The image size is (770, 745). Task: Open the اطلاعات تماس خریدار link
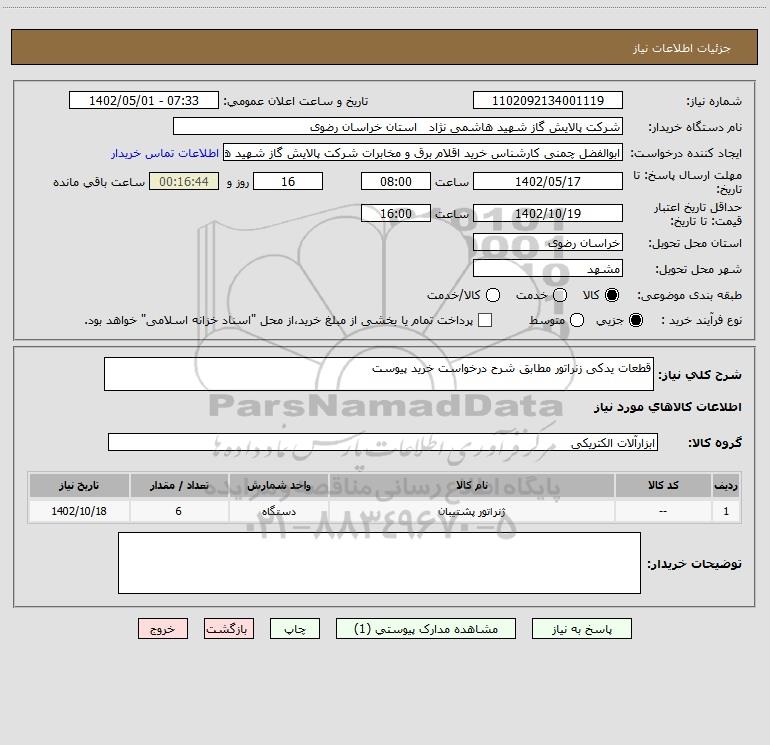point(165,153)
